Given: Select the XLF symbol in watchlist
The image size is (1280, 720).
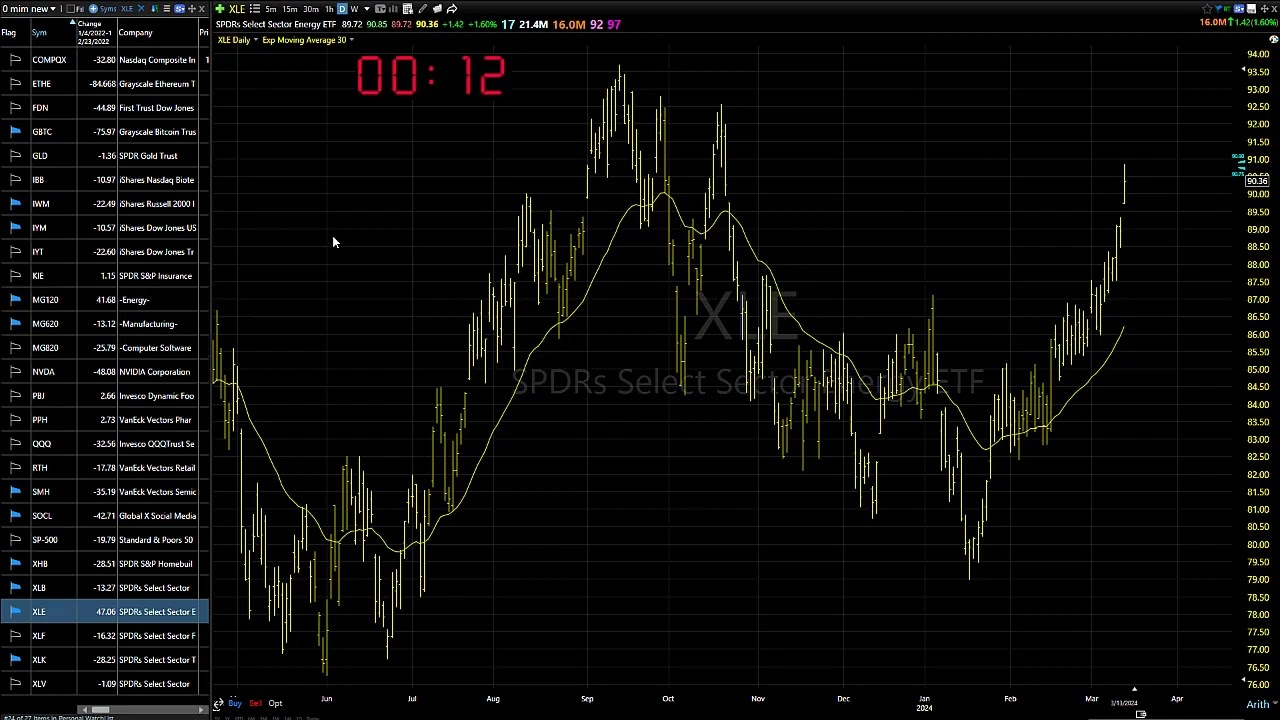Looking at the screenshot, I should pos(39,636).
